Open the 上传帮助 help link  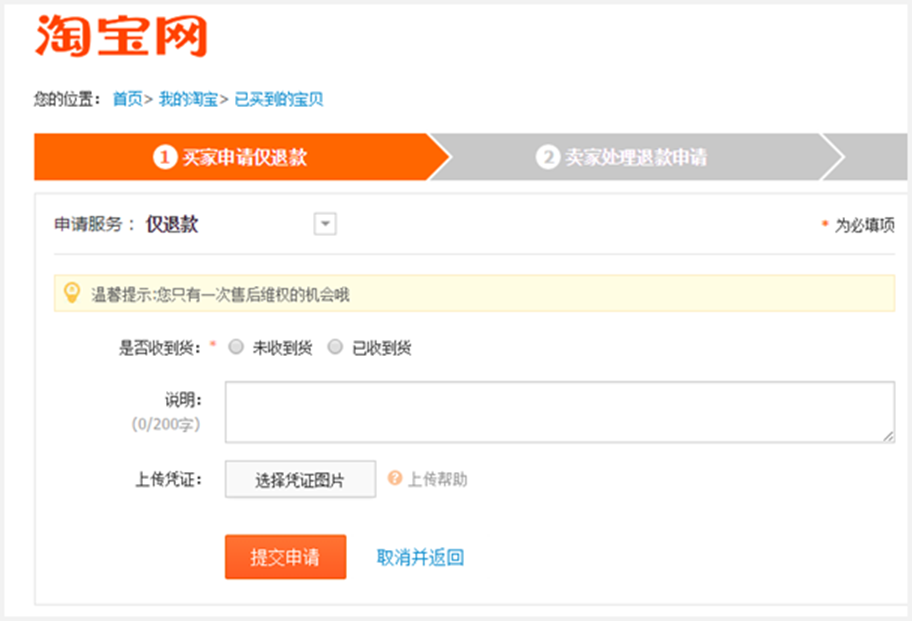click(x=437, y=479)
